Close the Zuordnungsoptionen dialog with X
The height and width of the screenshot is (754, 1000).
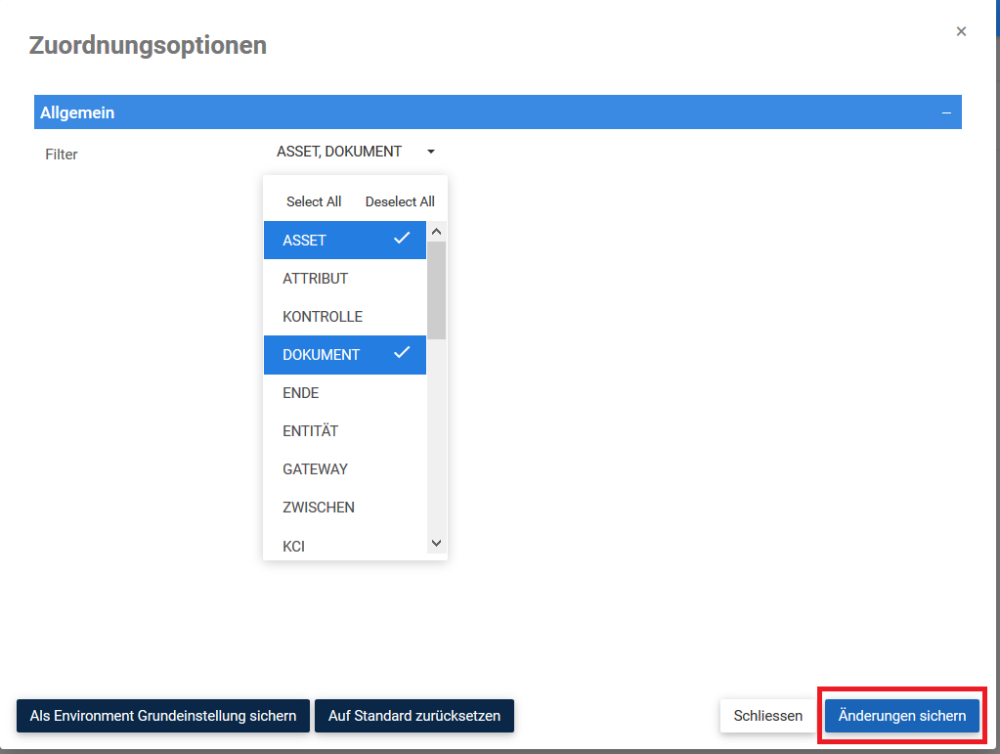coord(961,31)
